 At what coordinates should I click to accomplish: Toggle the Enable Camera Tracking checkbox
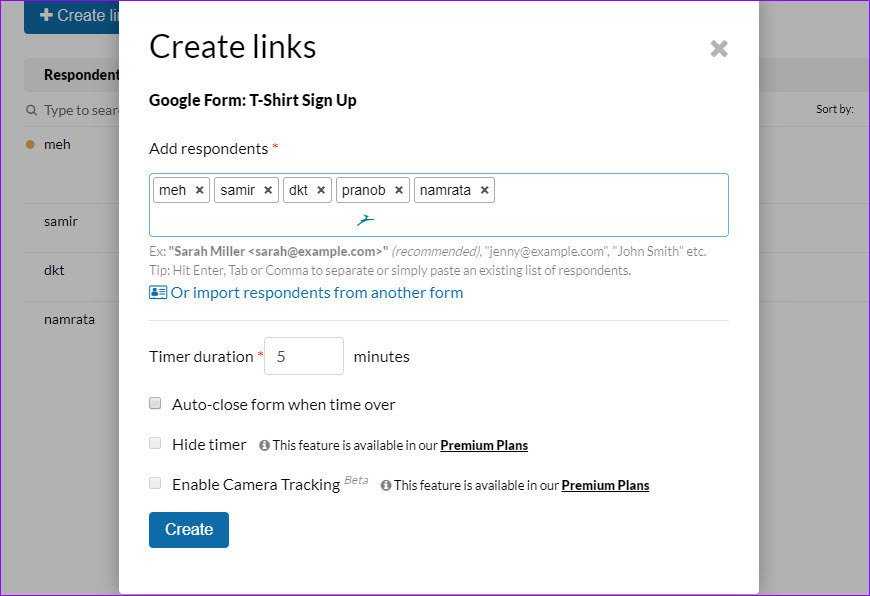tap(155, 483)
